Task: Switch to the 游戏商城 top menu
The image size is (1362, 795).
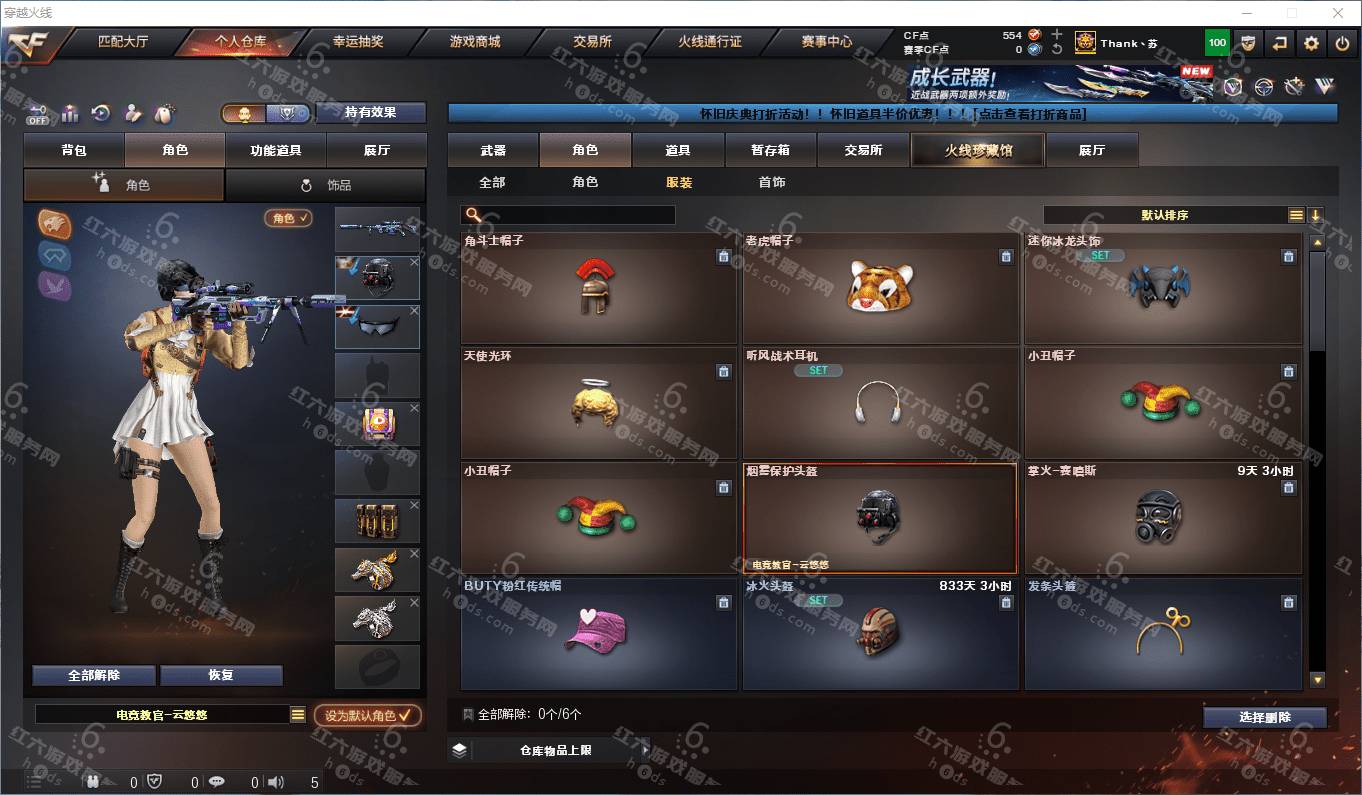Action: pyautogui.click(x=475, y=42)
